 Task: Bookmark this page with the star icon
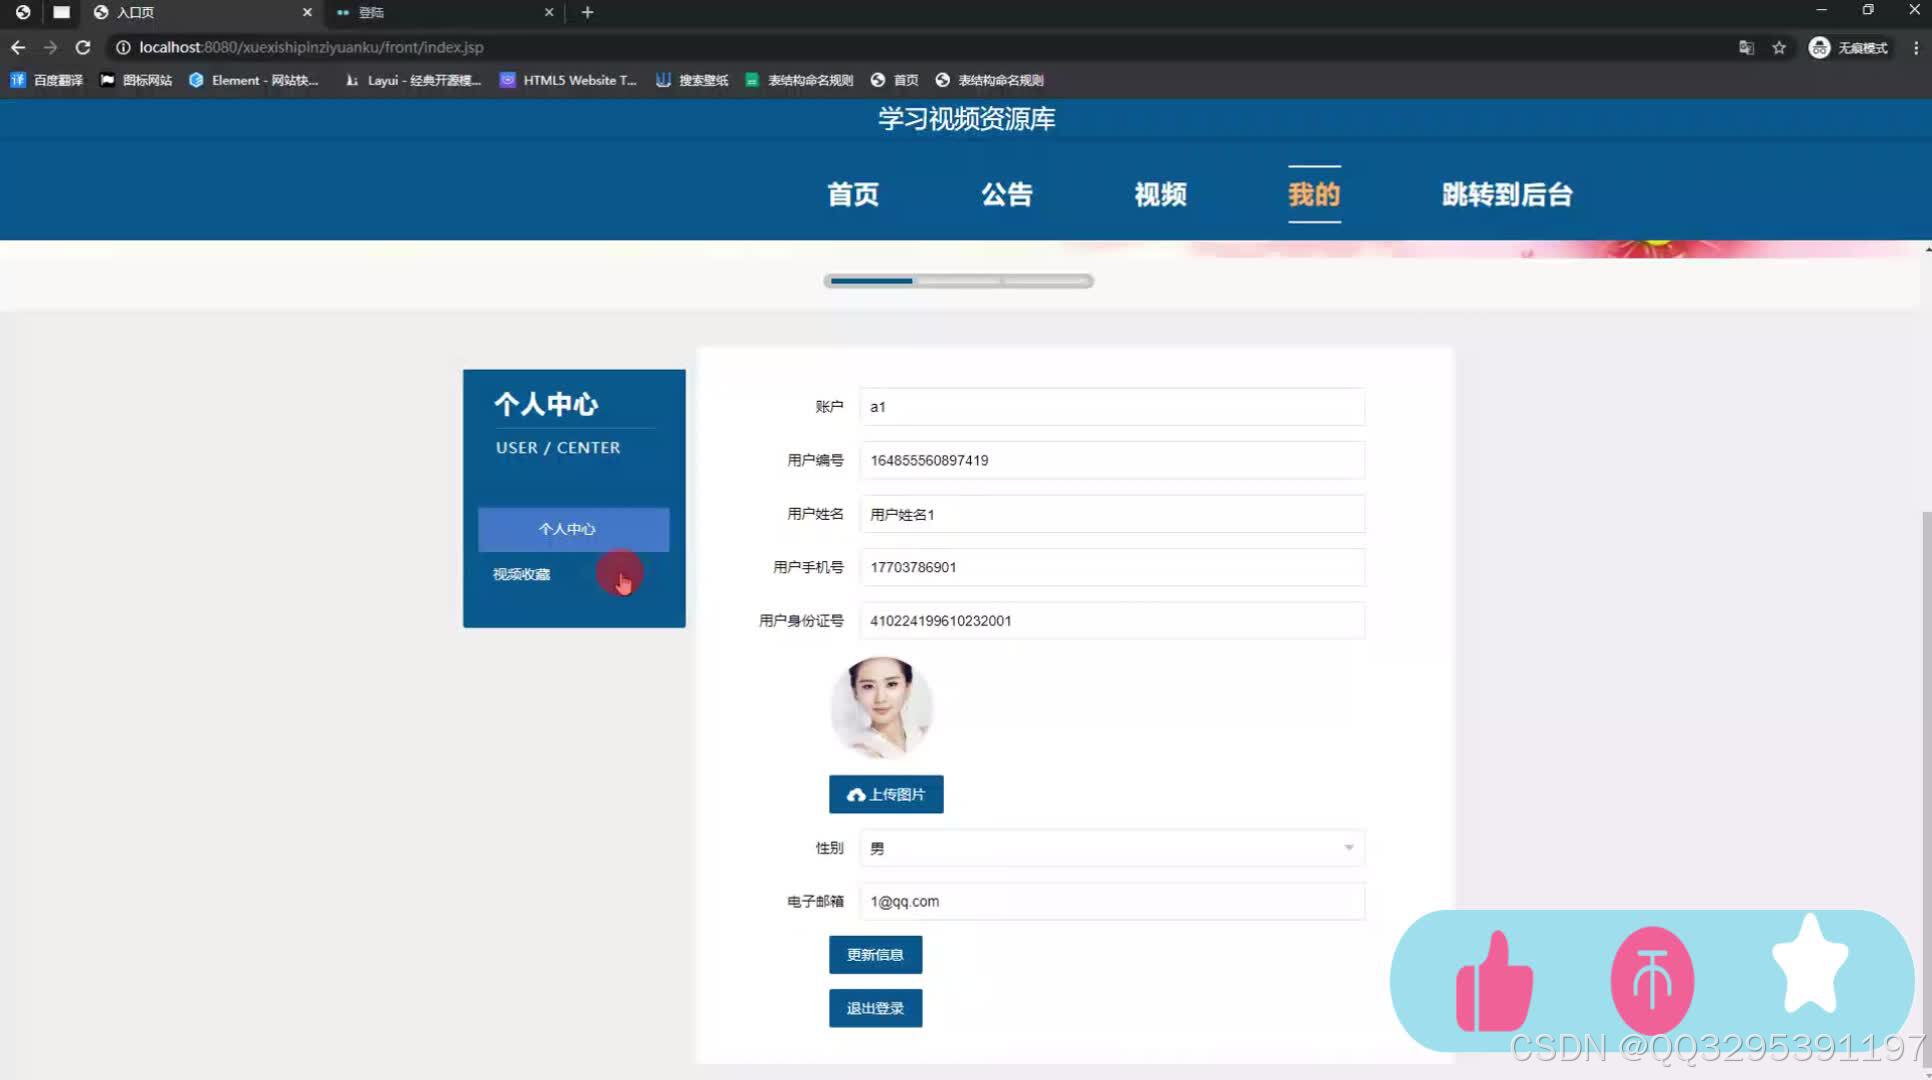coord(1779,47)
